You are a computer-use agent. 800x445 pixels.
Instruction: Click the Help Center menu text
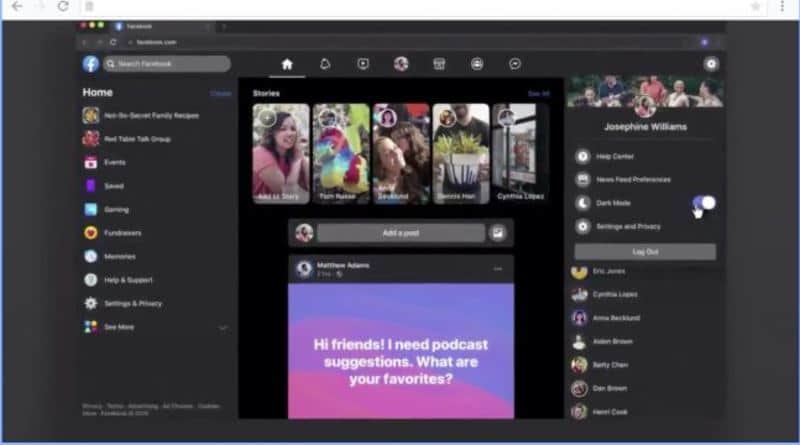pos(615,157)
